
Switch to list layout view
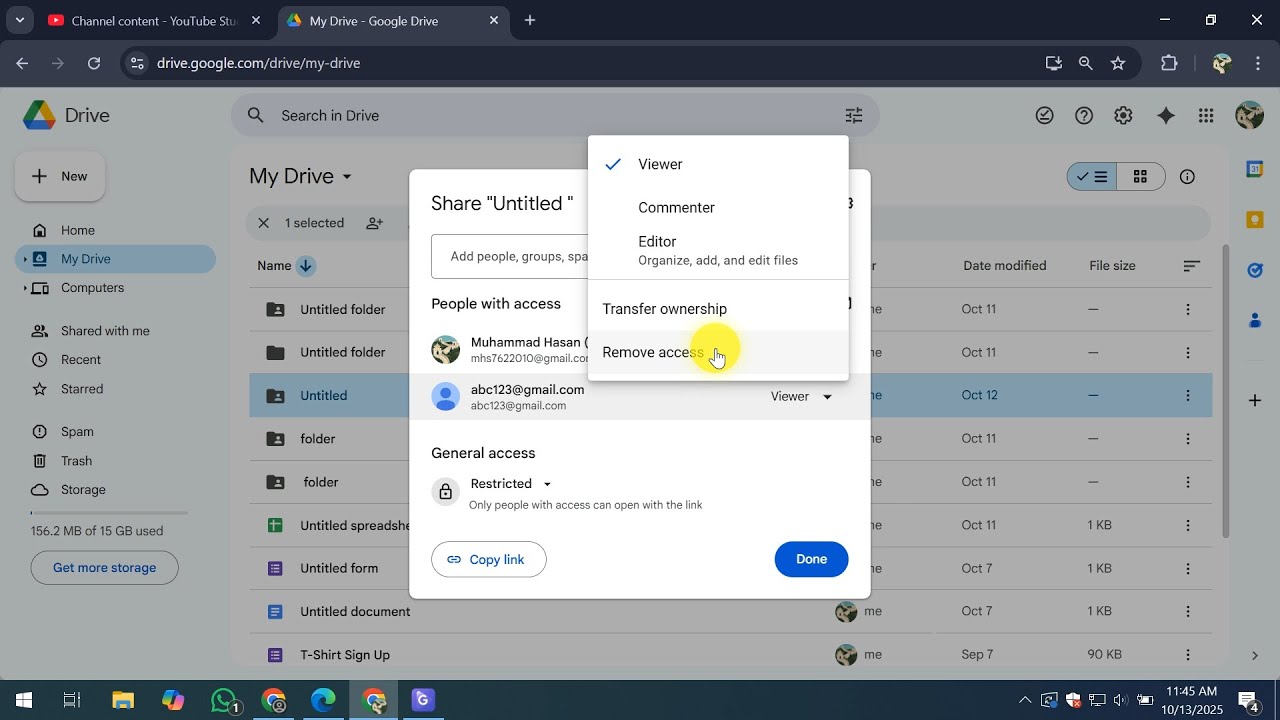[x=1092, y=177]
